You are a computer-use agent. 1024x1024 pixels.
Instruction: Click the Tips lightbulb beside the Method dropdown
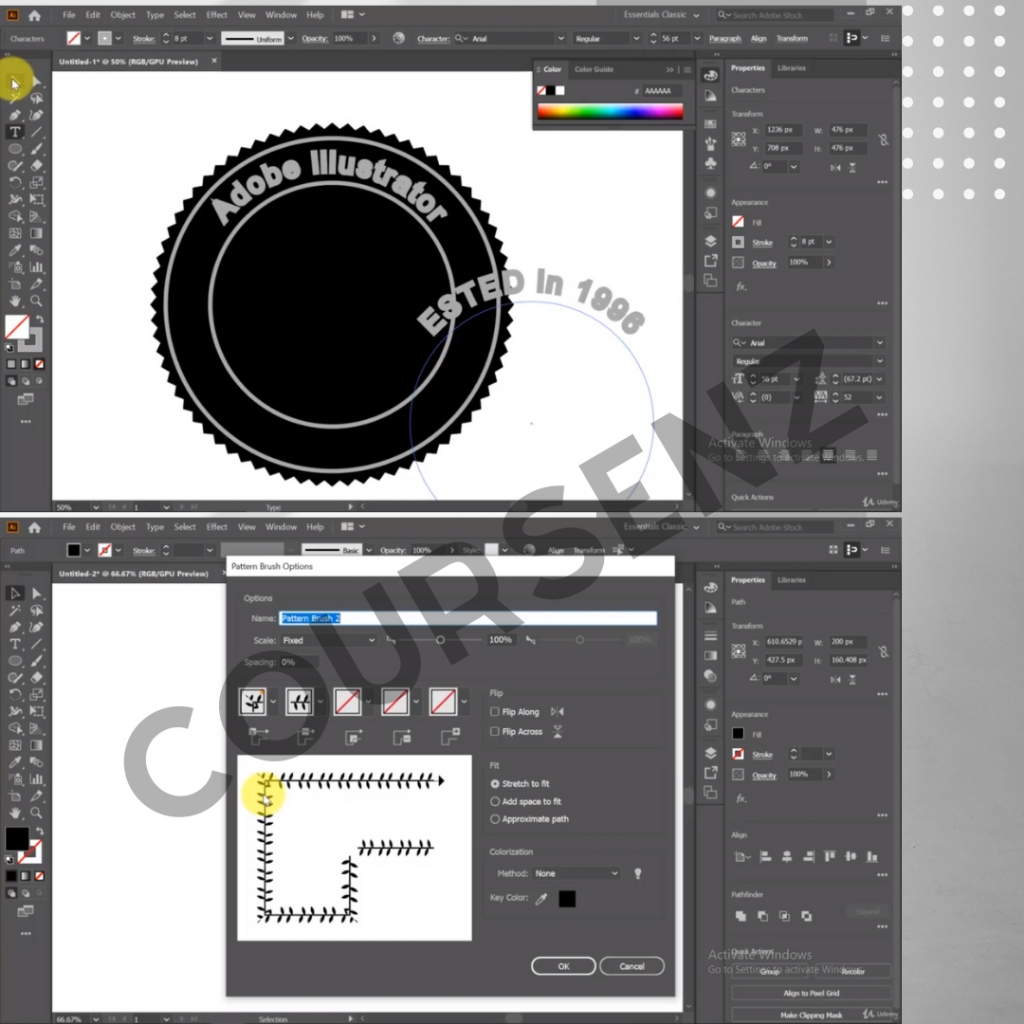click(637, 873)
